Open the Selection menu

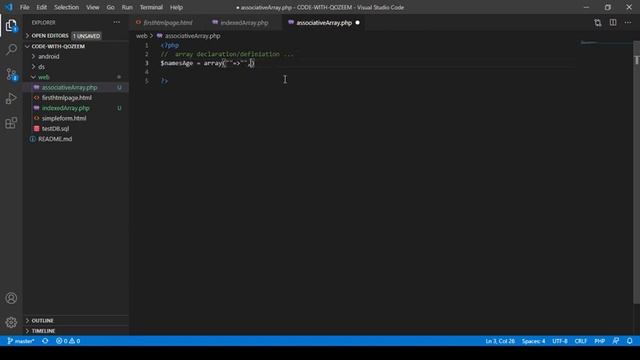tap(67, 7)
